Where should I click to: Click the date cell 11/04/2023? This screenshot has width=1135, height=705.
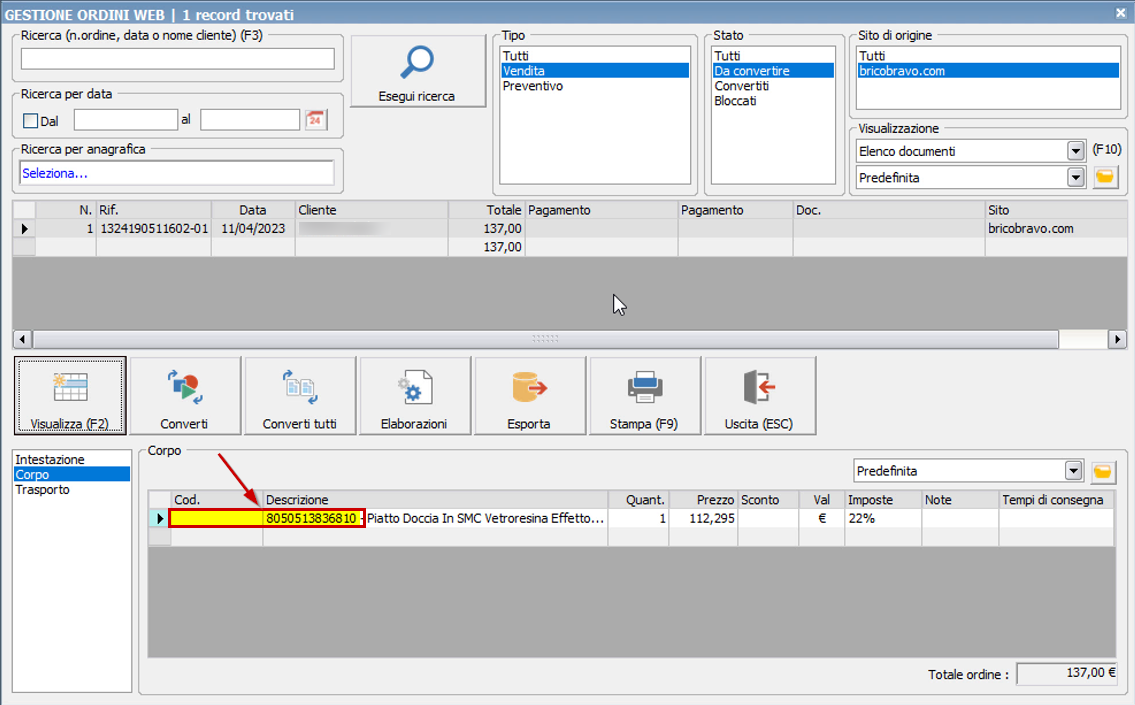[253, 229]
